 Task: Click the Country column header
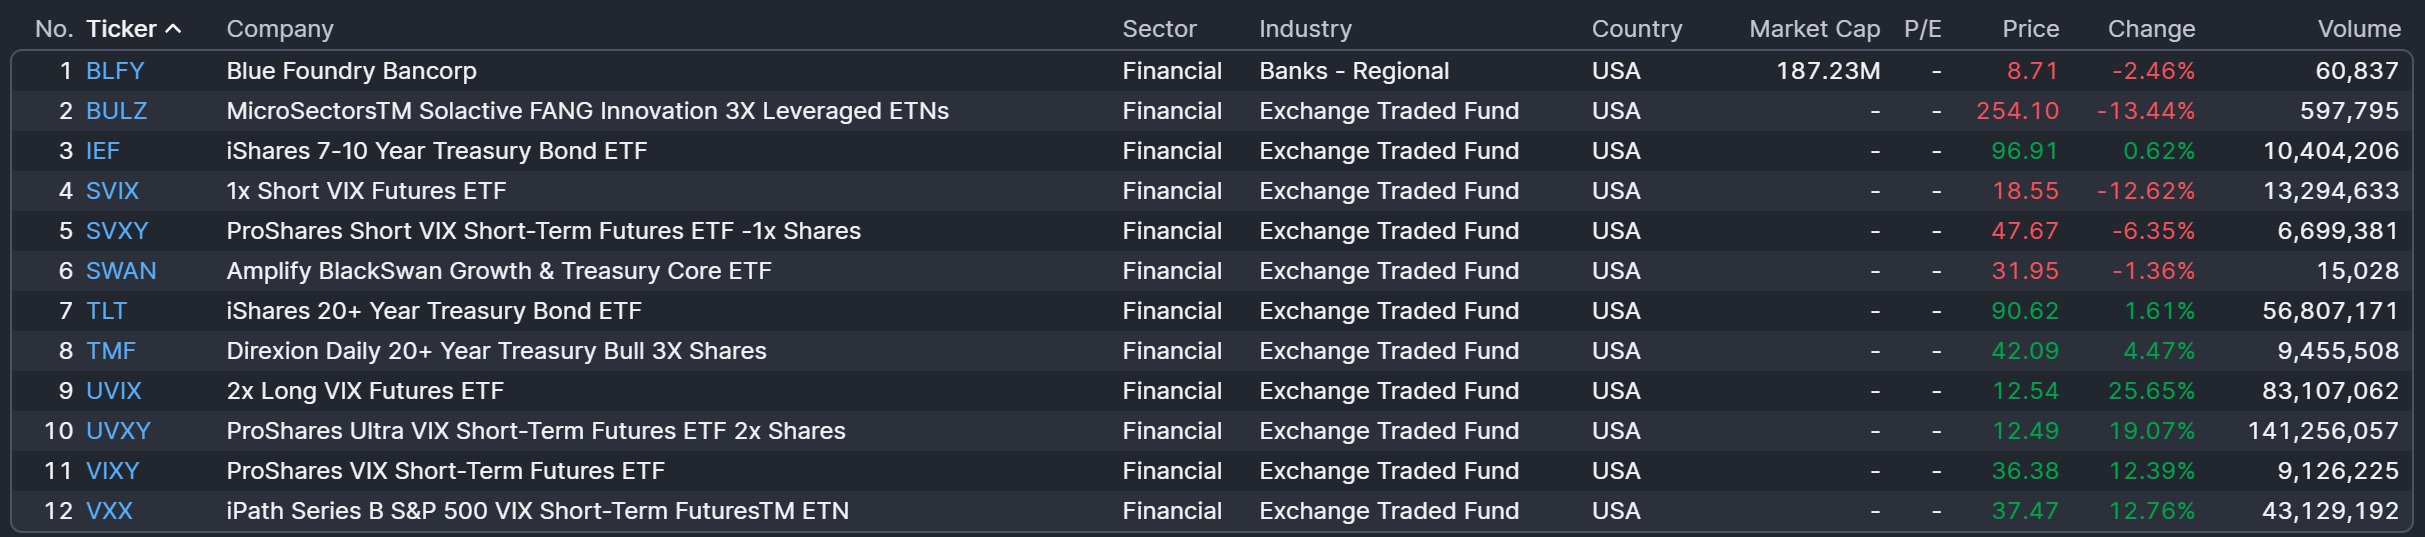click(1636, 29)
